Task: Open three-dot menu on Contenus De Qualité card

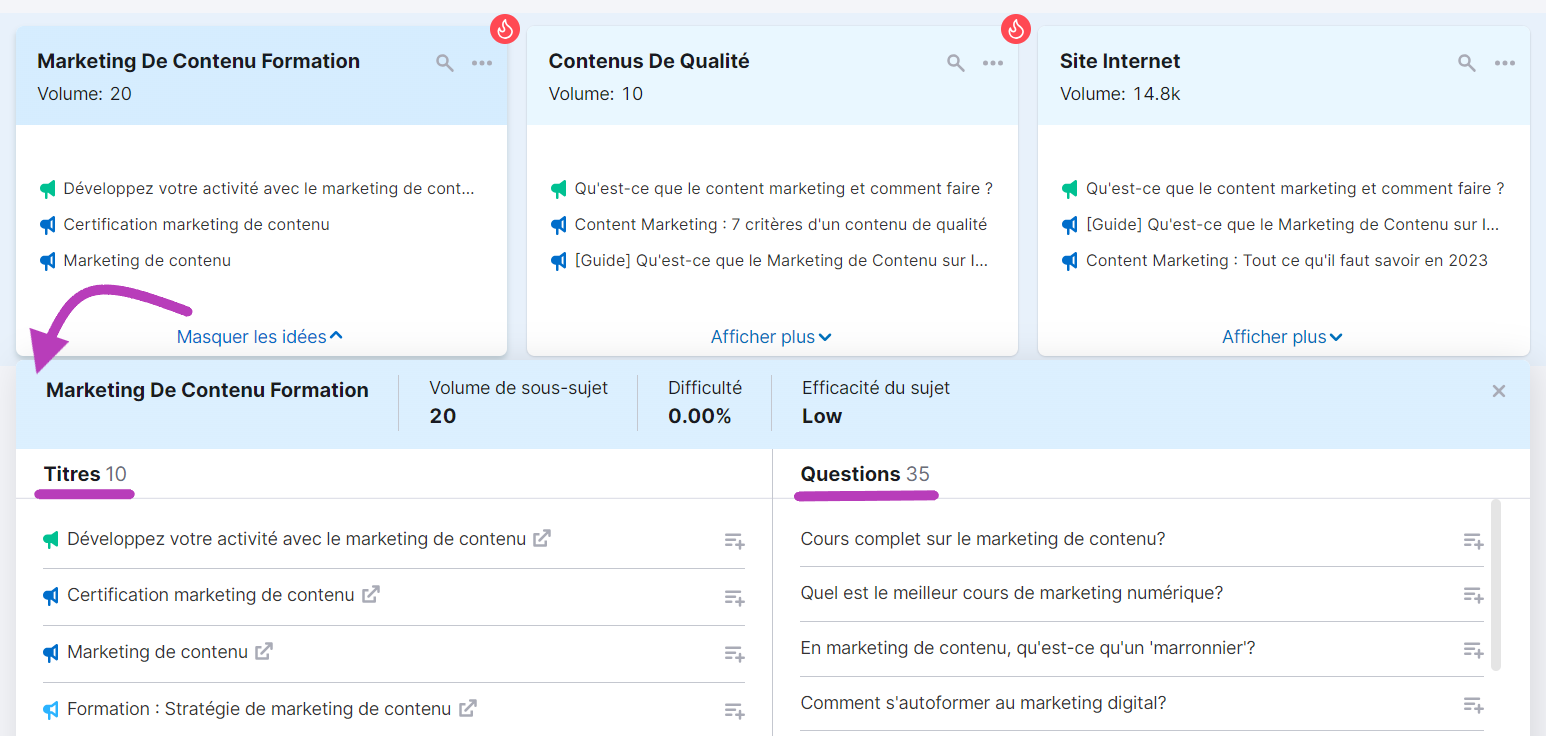Action: (x=993, y=63)
